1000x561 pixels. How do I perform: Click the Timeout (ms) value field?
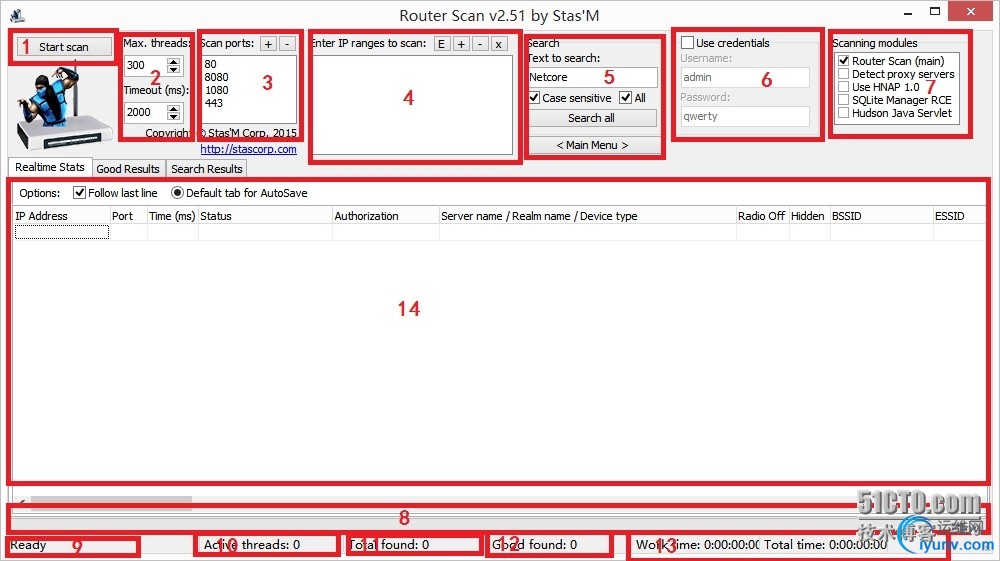pos(146,112)
